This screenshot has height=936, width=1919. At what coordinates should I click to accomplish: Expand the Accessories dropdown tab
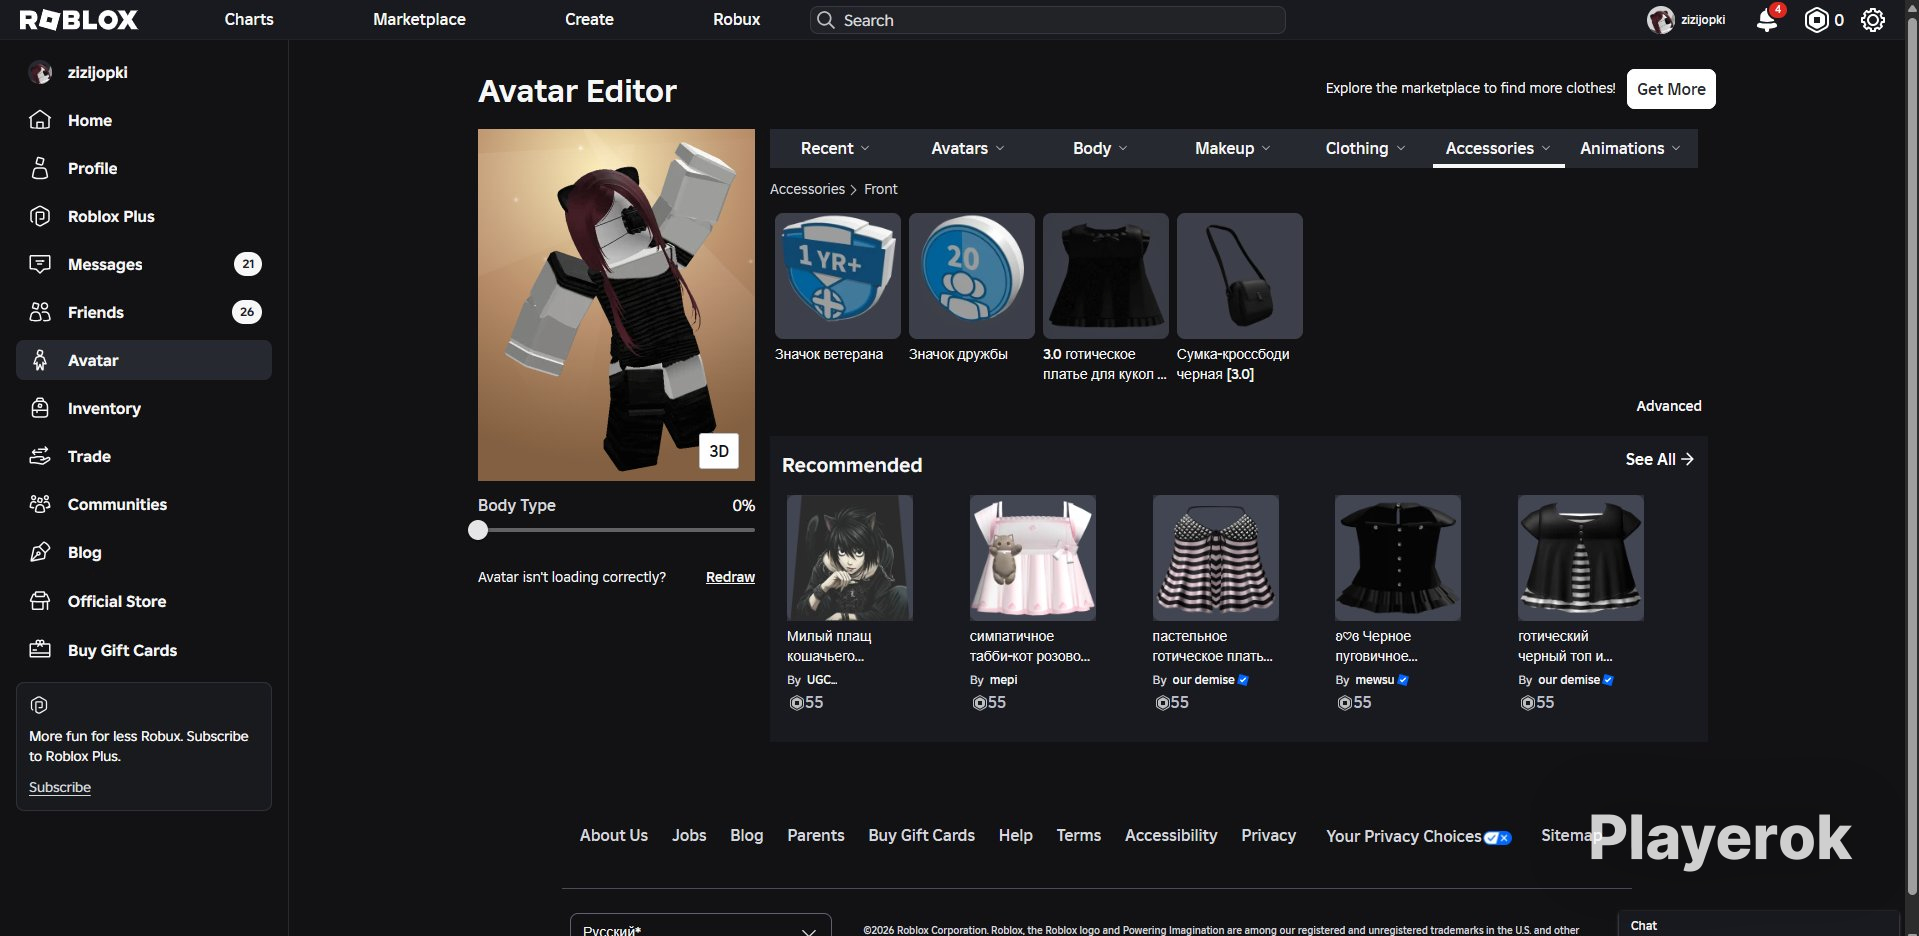point(1498,148)
